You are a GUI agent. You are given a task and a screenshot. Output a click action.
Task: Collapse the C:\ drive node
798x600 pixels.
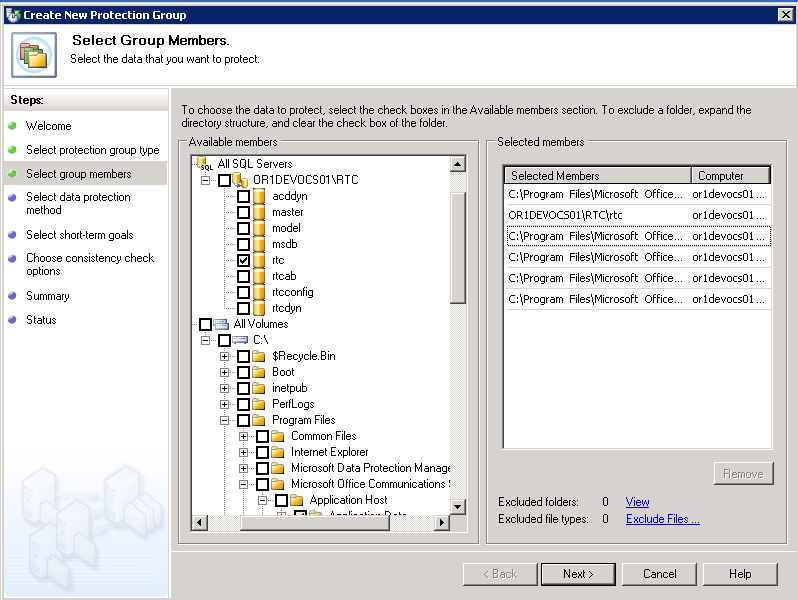[206, 340]
